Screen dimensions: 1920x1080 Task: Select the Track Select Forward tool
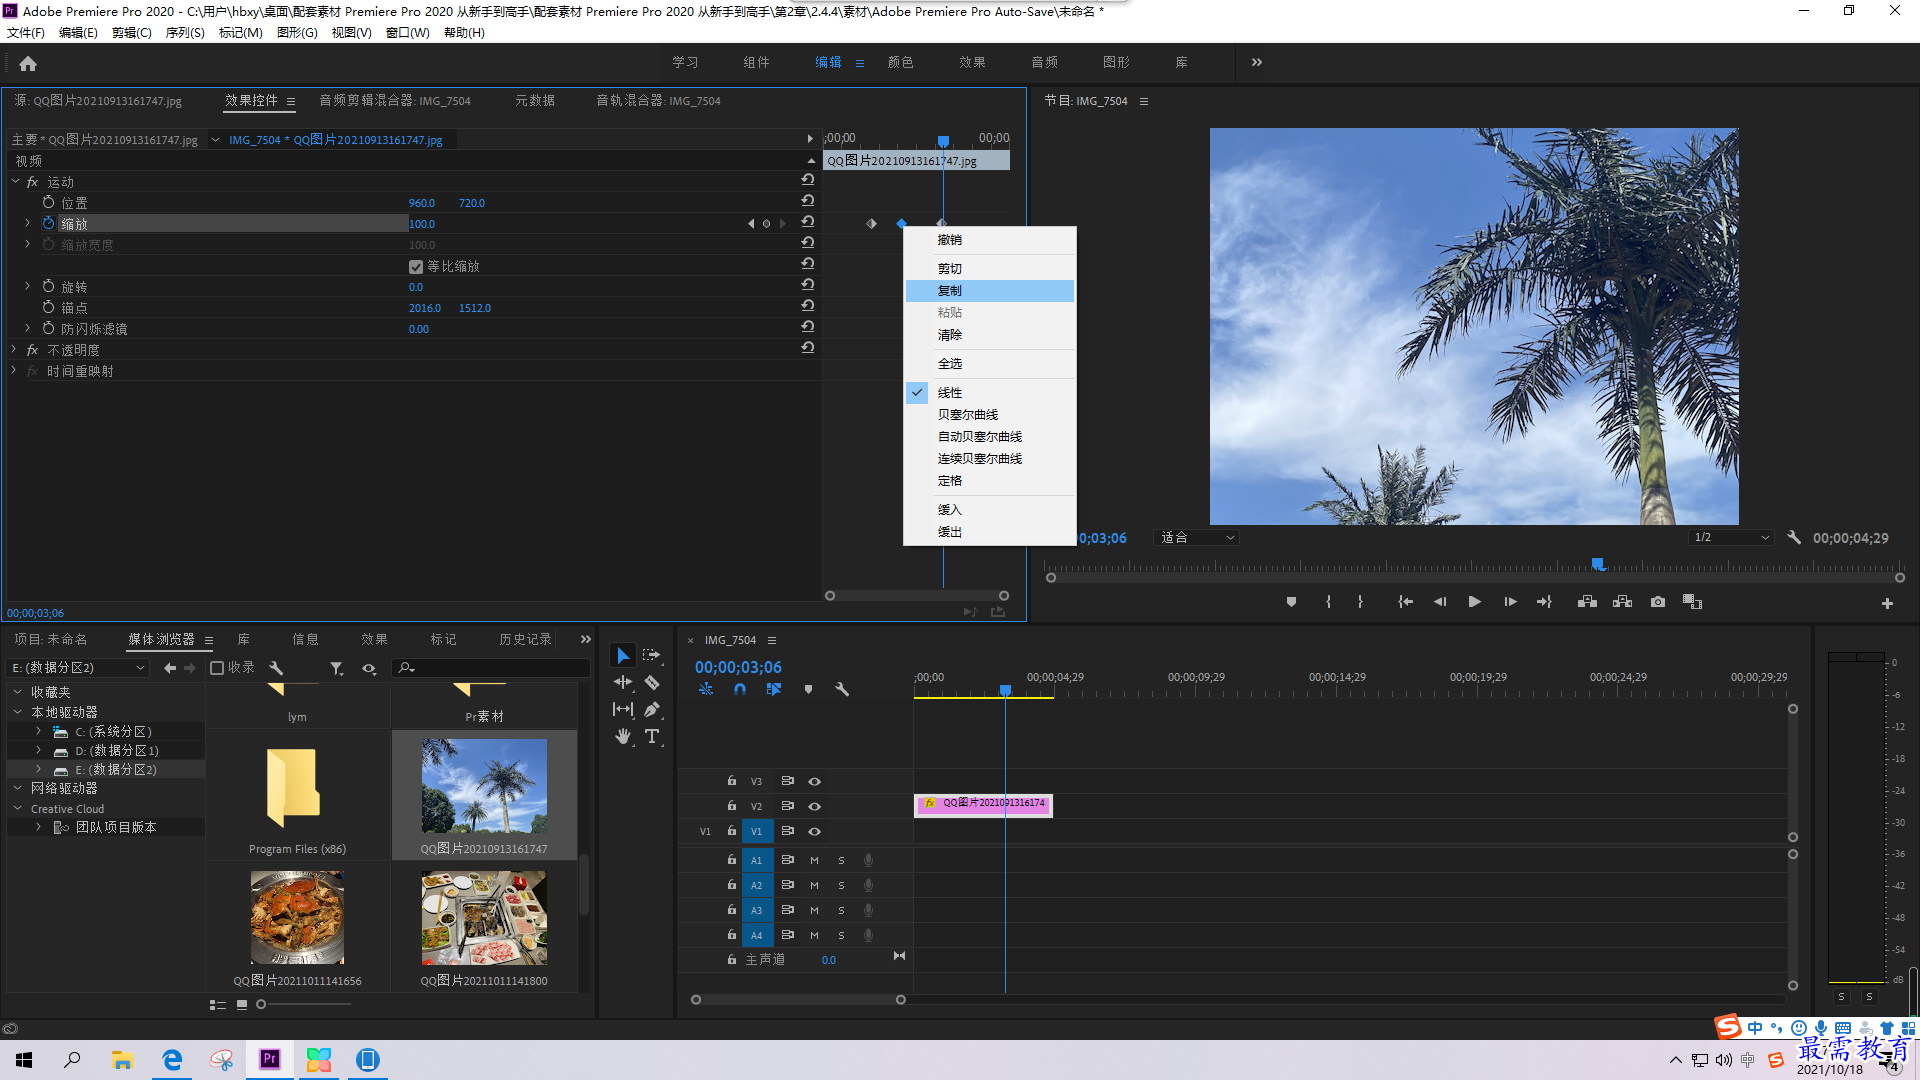652,655
